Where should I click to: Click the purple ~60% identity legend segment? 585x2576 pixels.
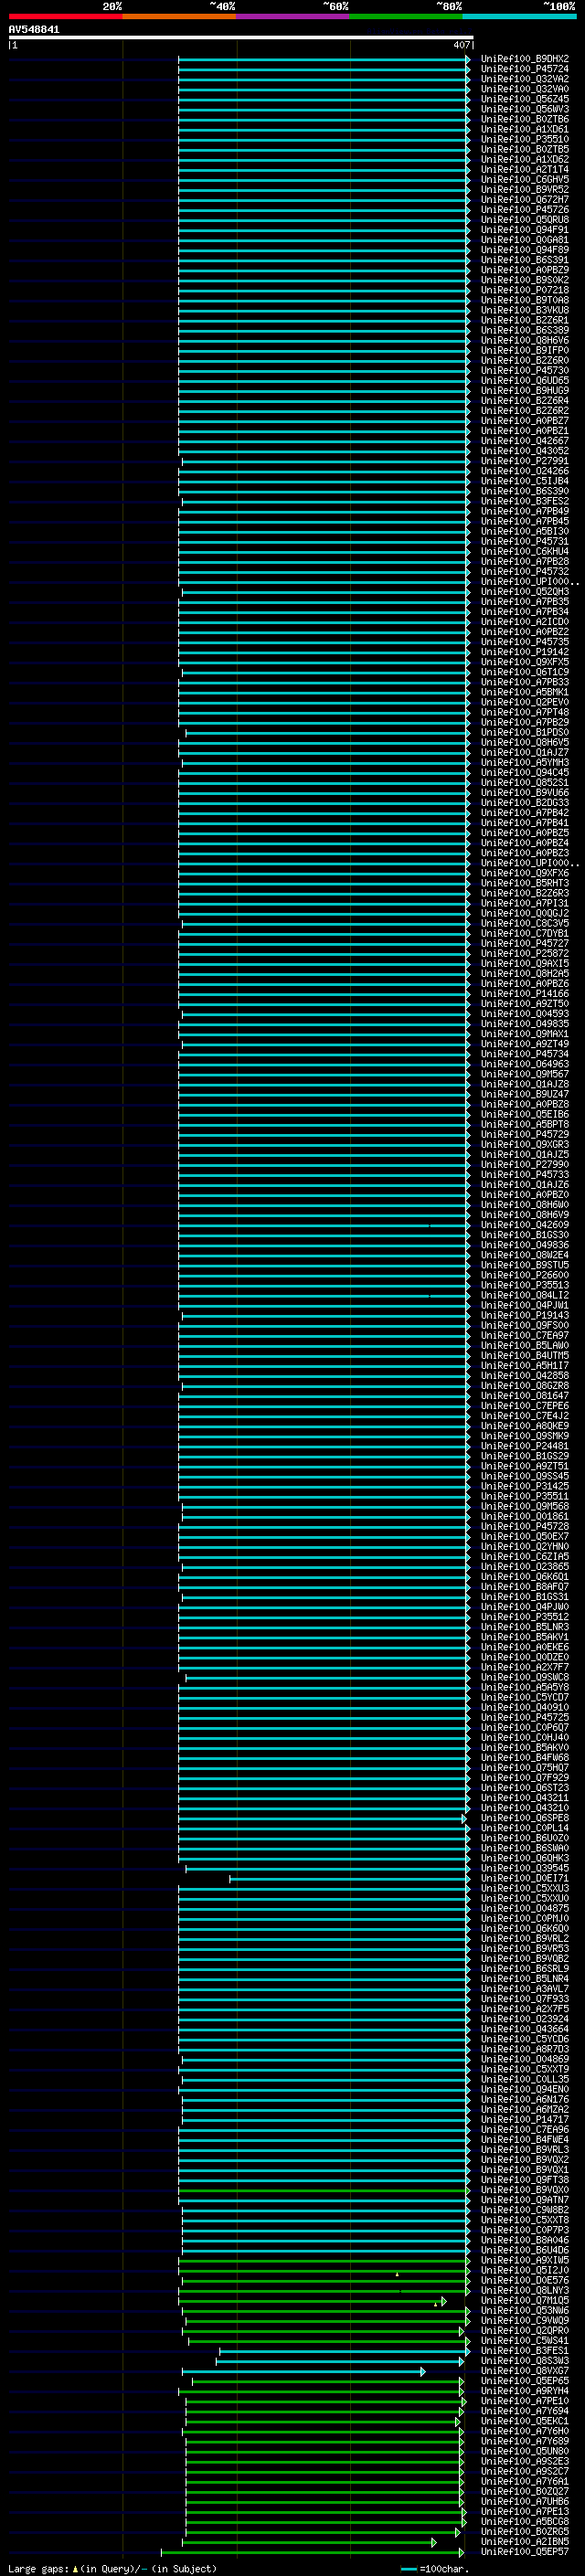coord(293,16)
